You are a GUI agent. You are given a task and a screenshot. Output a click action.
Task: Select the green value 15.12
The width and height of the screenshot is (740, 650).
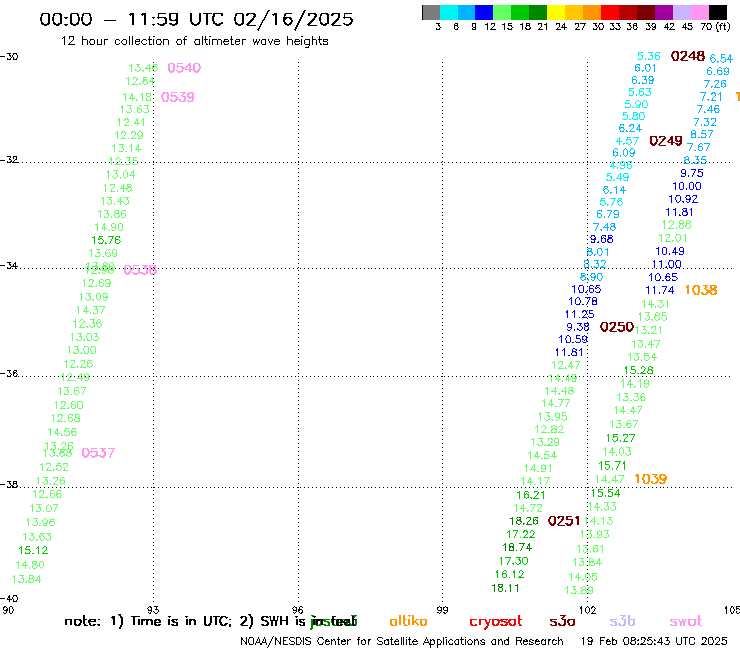(x=33, y=550)
